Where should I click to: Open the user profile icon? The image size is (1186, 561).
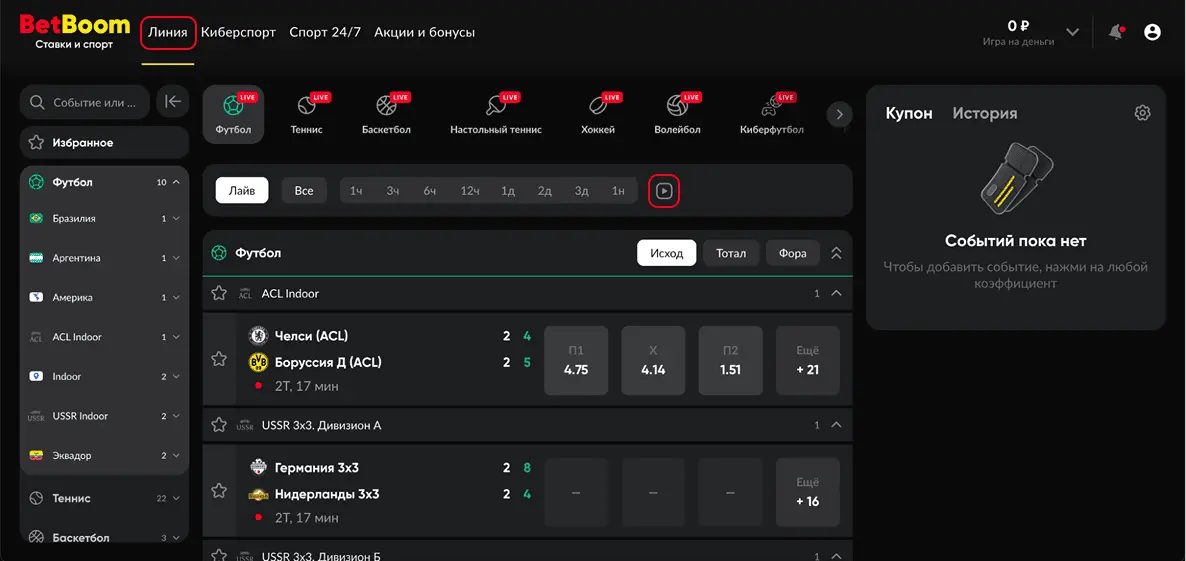pos(1152,32)
